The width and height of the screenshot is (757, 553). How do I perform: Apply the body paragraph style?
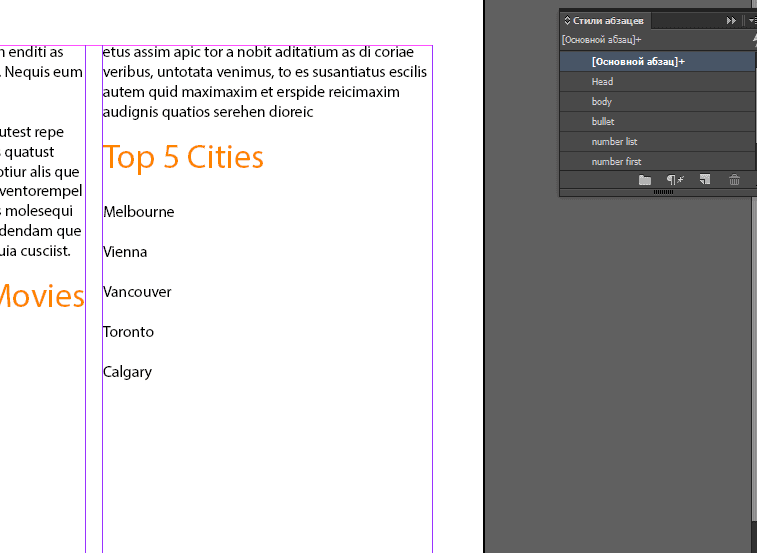tap(602, 102)
